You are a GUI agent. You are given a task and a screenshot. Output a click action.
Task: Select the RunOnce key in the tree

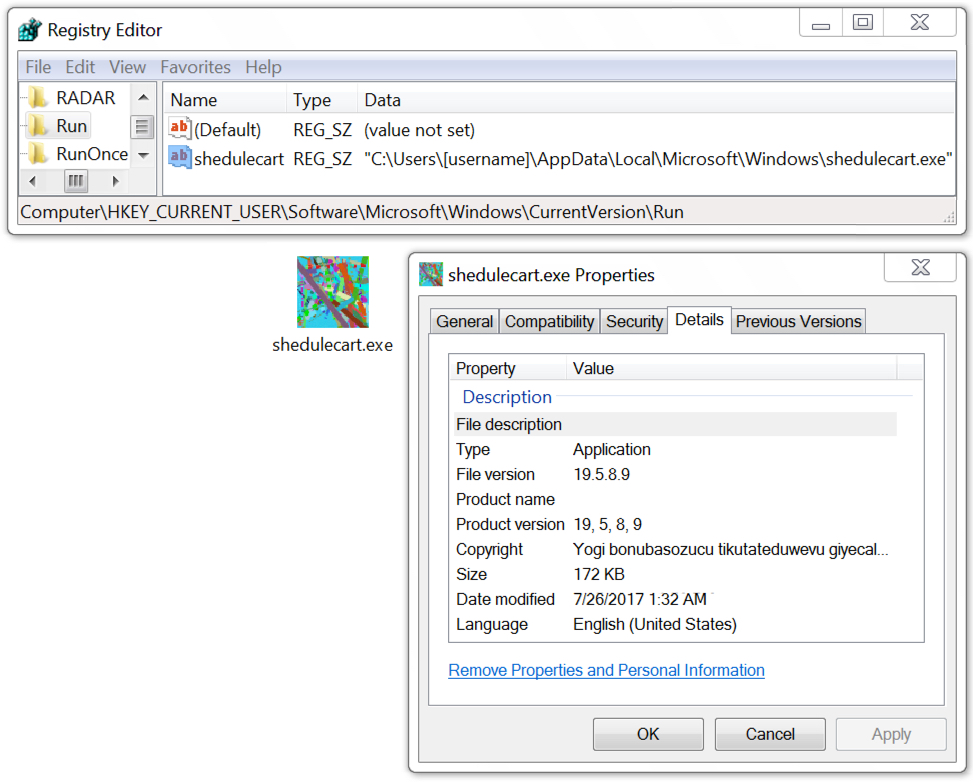pos(92,154)
